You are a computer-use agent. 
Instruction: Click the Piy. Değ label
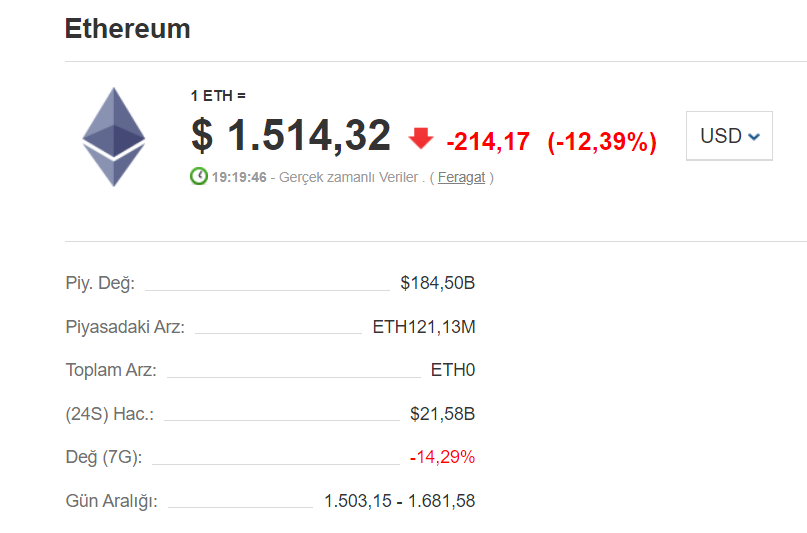(100, 283)
